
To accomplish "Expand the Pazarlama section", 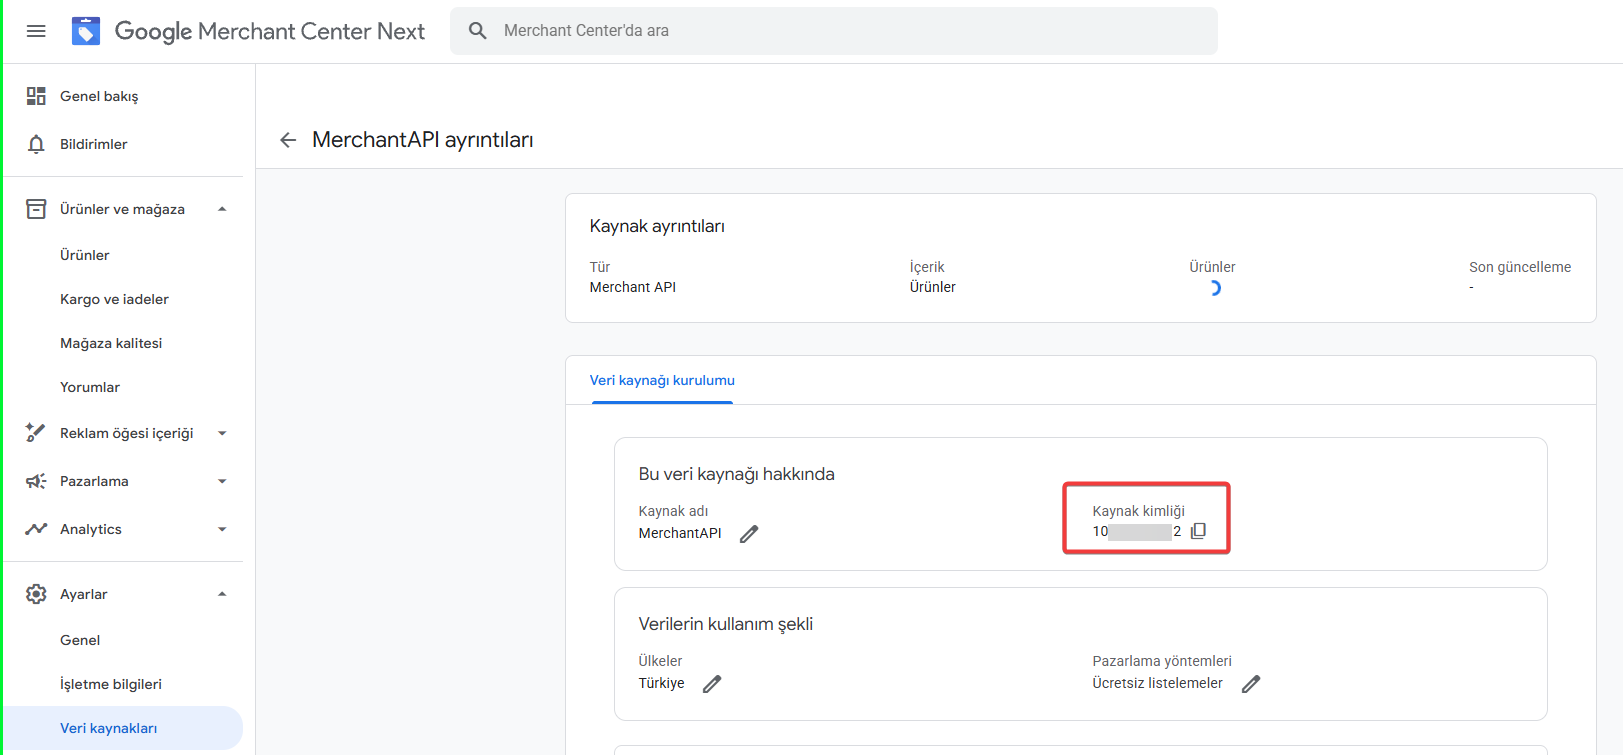I will (222, 481).
